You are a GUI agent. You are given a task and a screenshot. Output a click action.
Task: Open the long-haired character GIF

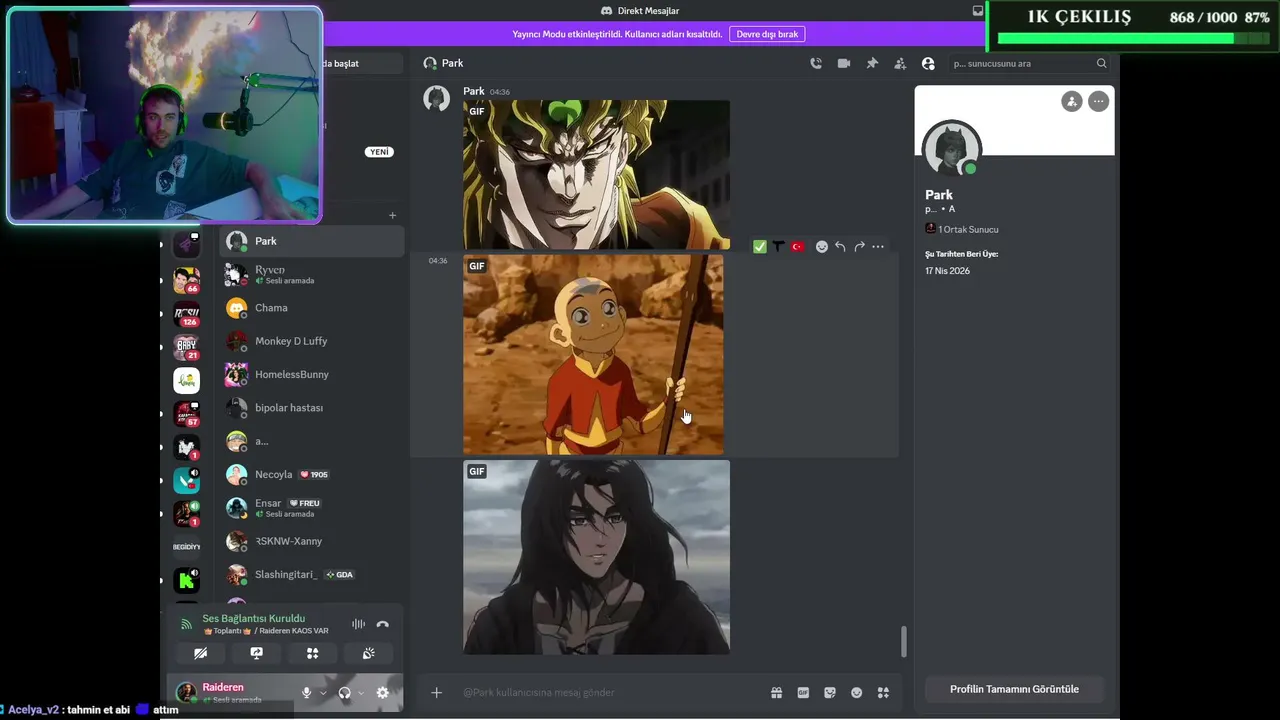point(596,557)
